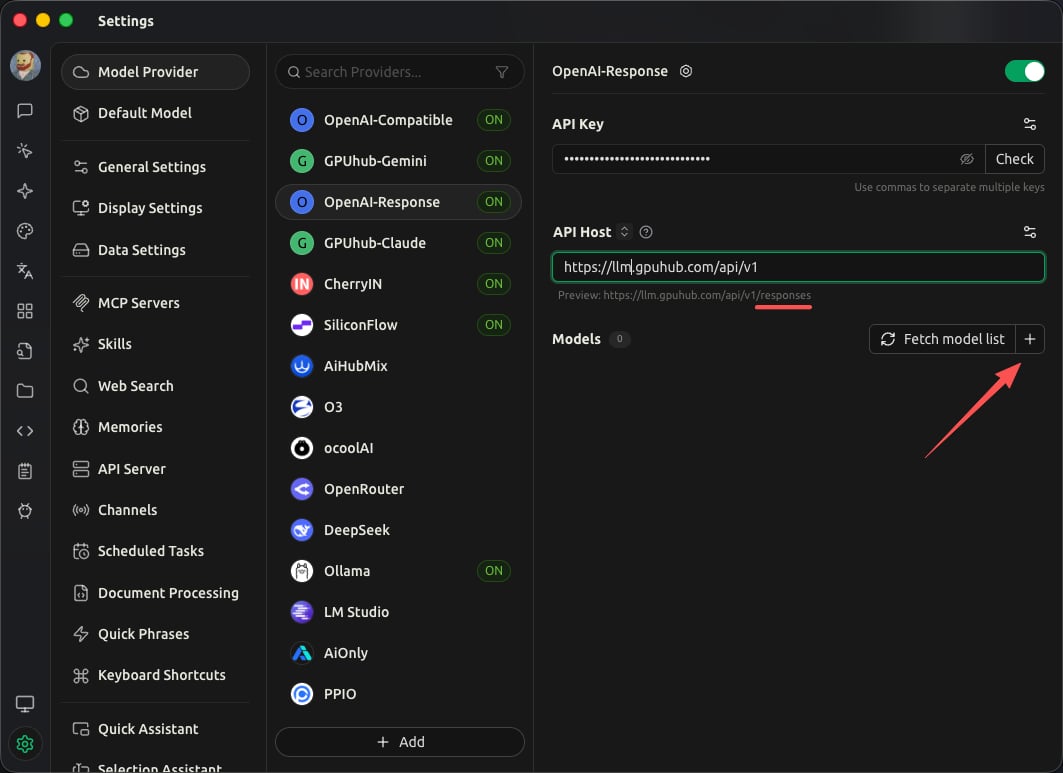This screenshot has width=1063, height=773.
Task: Open Memories settings
Action: (155, 427)
